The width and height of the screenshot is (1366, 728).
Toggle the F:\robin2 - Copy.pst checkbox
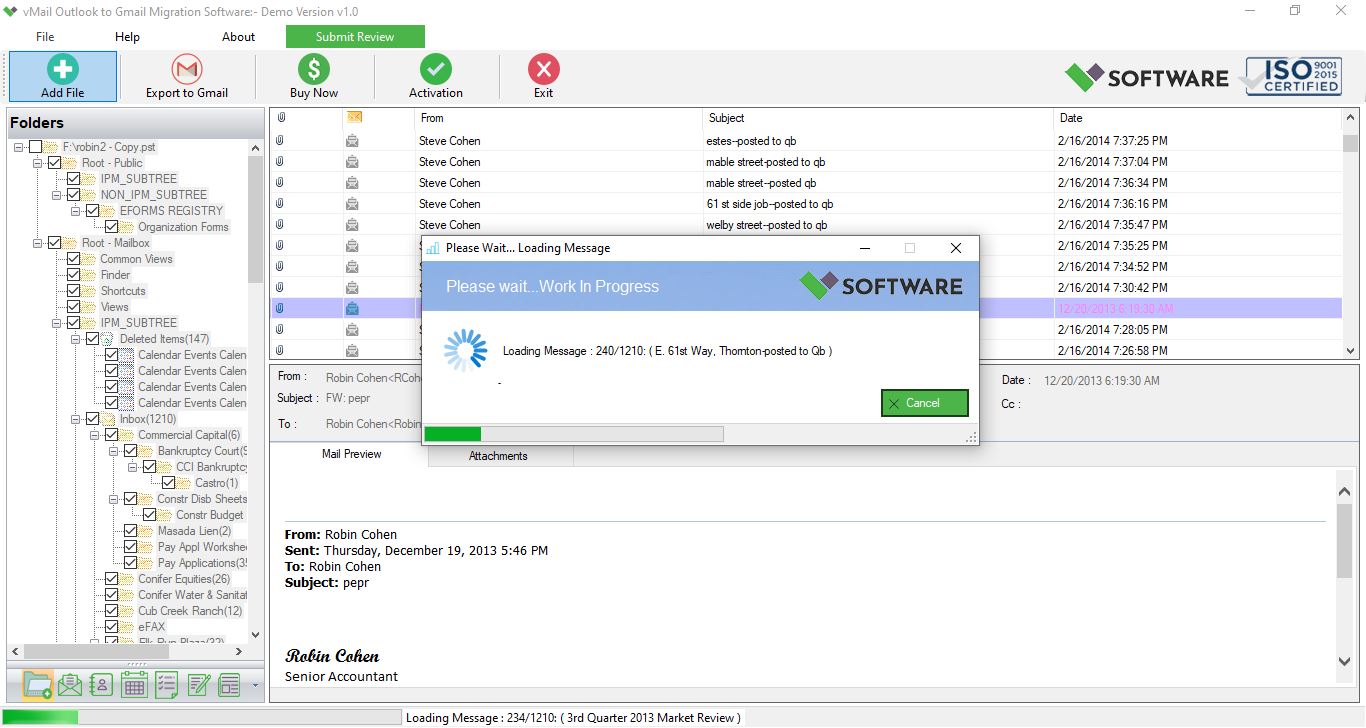(35, 147)
